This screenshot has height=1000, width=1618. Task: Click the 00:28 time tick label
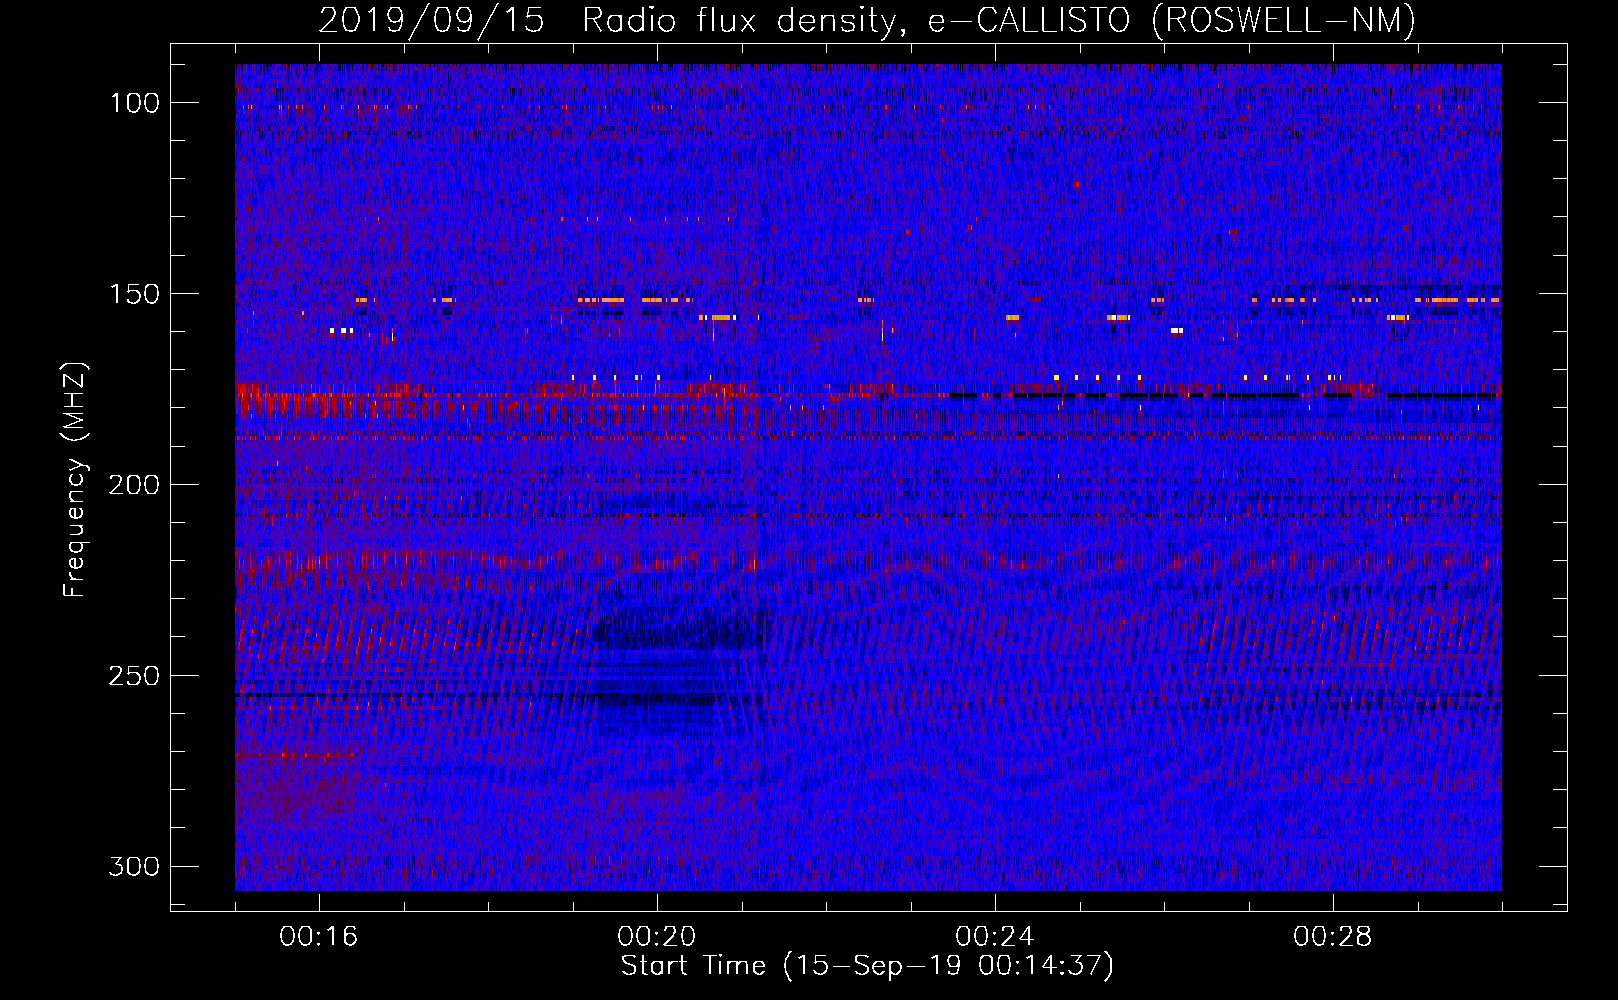click(x=1333, y=937)
